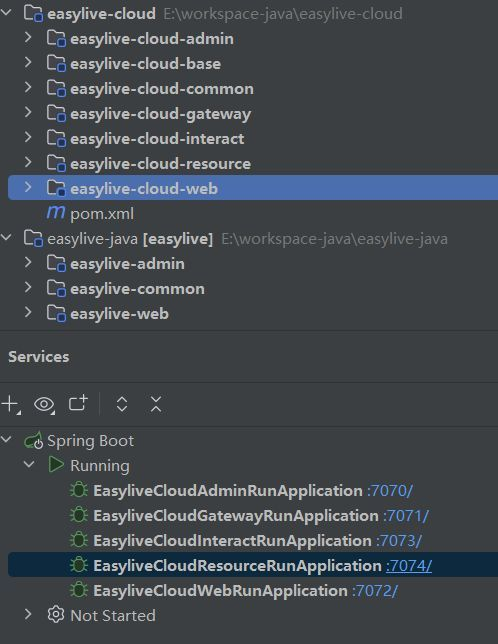Select the easylive-common module name

pos(137,289)
